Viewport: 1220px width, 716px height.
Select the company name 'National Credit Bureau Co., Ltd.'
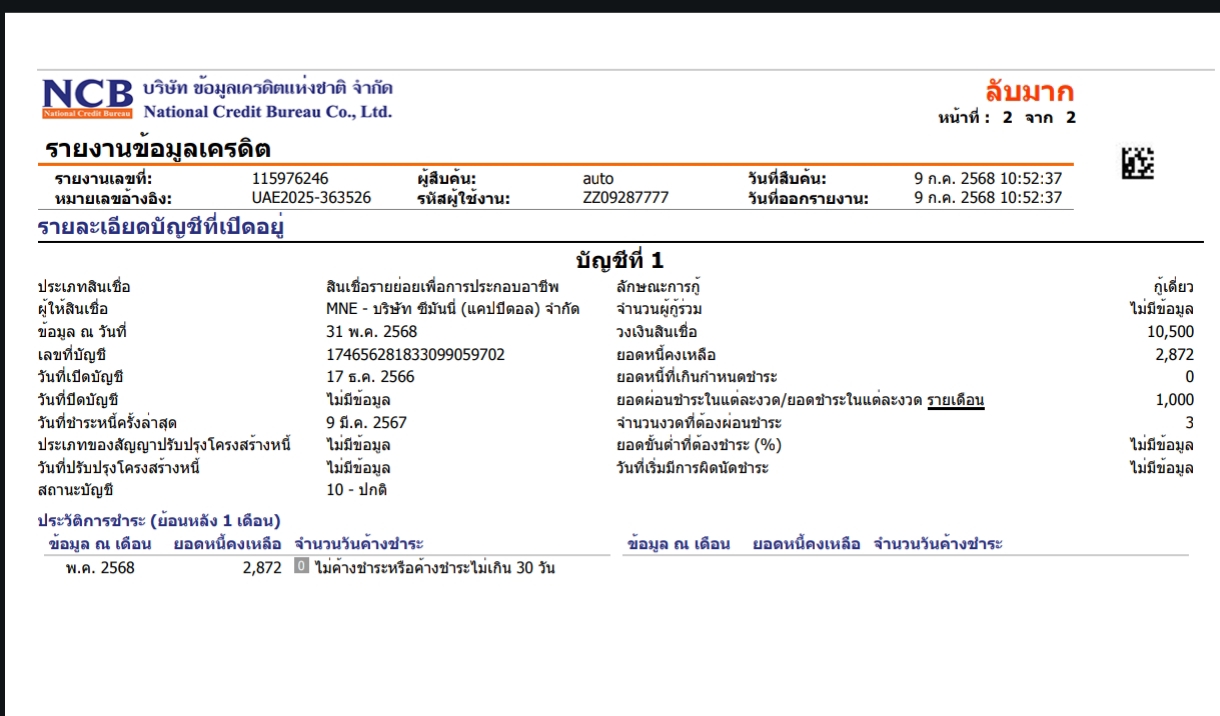click(x=268, y=112)
